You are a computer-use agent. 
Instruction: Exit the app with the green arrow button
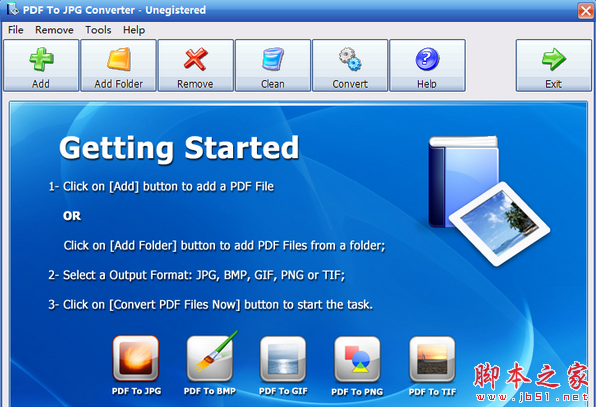(x=553, y=65)
